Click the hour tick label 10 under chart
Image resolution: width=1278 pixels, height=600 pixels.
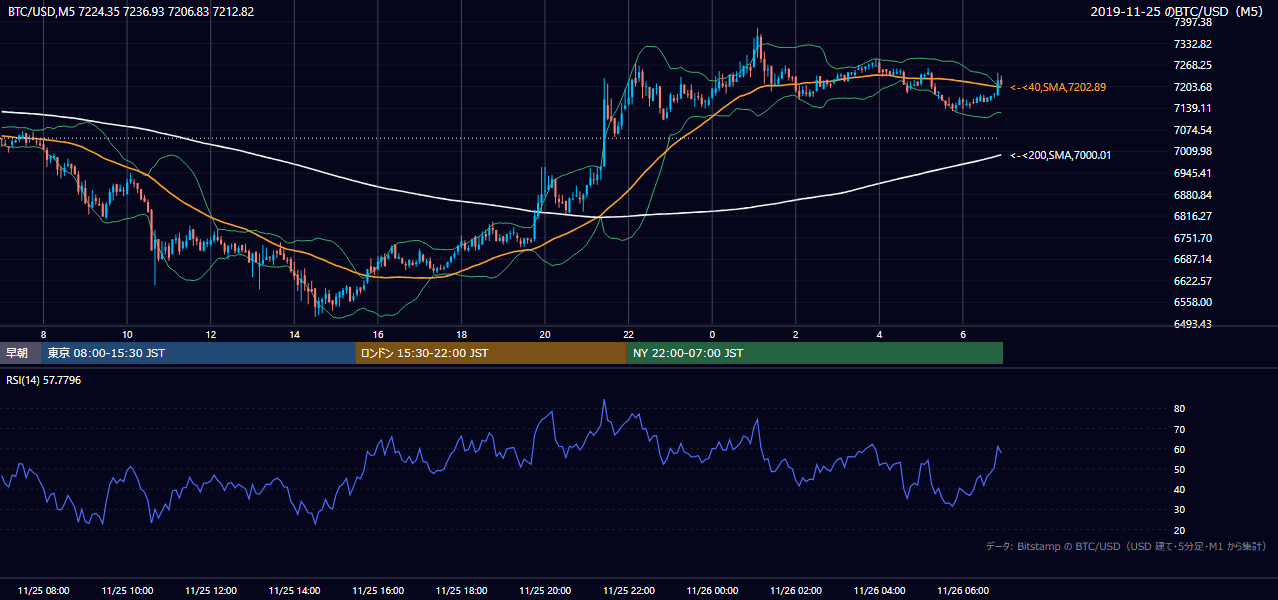(127, 334)
